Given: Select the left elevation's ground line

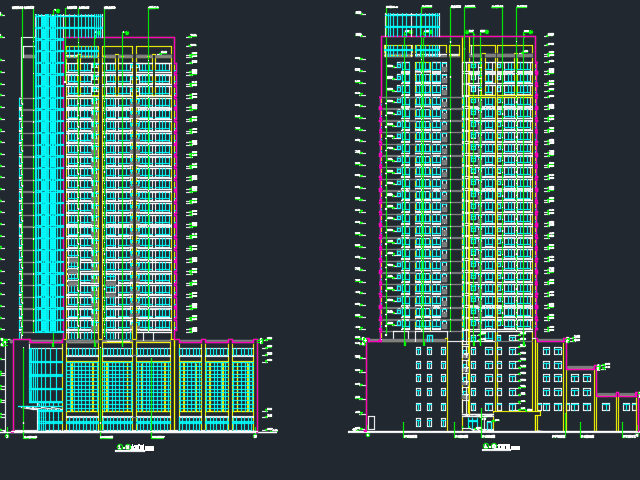Looking at the screenshot, I should point(140,432).
